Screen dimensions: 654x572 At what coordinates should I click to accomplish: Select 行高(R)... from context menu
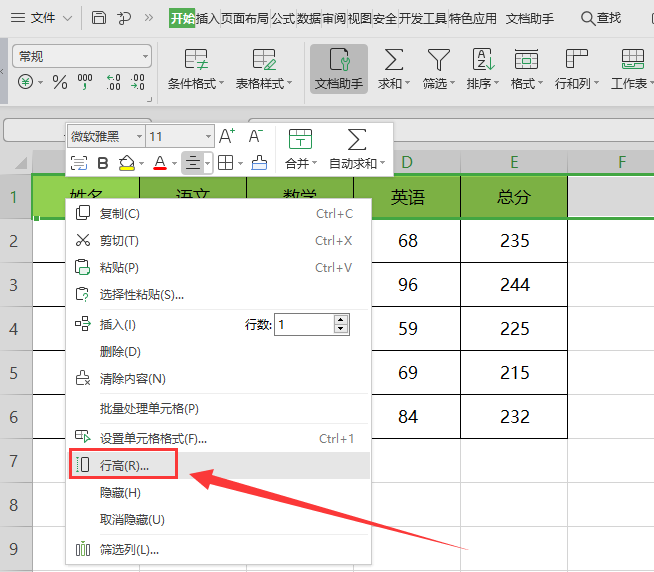pyautogui.click(x=124, y=465)
